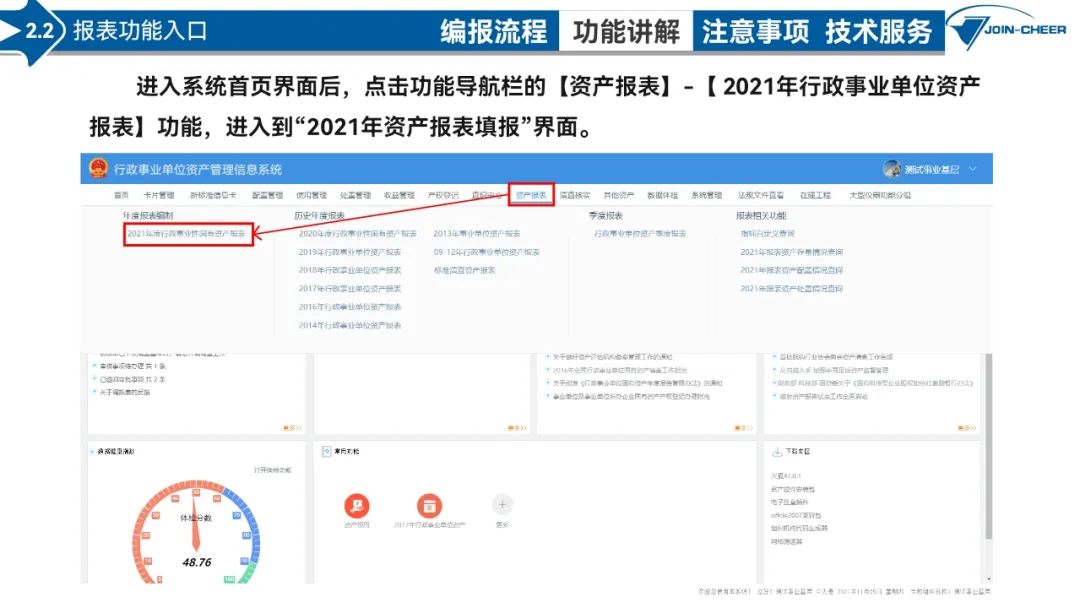Switch to the 技术服务 tab
The height and width of the screenshot is (608, 1080).
(x=878, y=31)
